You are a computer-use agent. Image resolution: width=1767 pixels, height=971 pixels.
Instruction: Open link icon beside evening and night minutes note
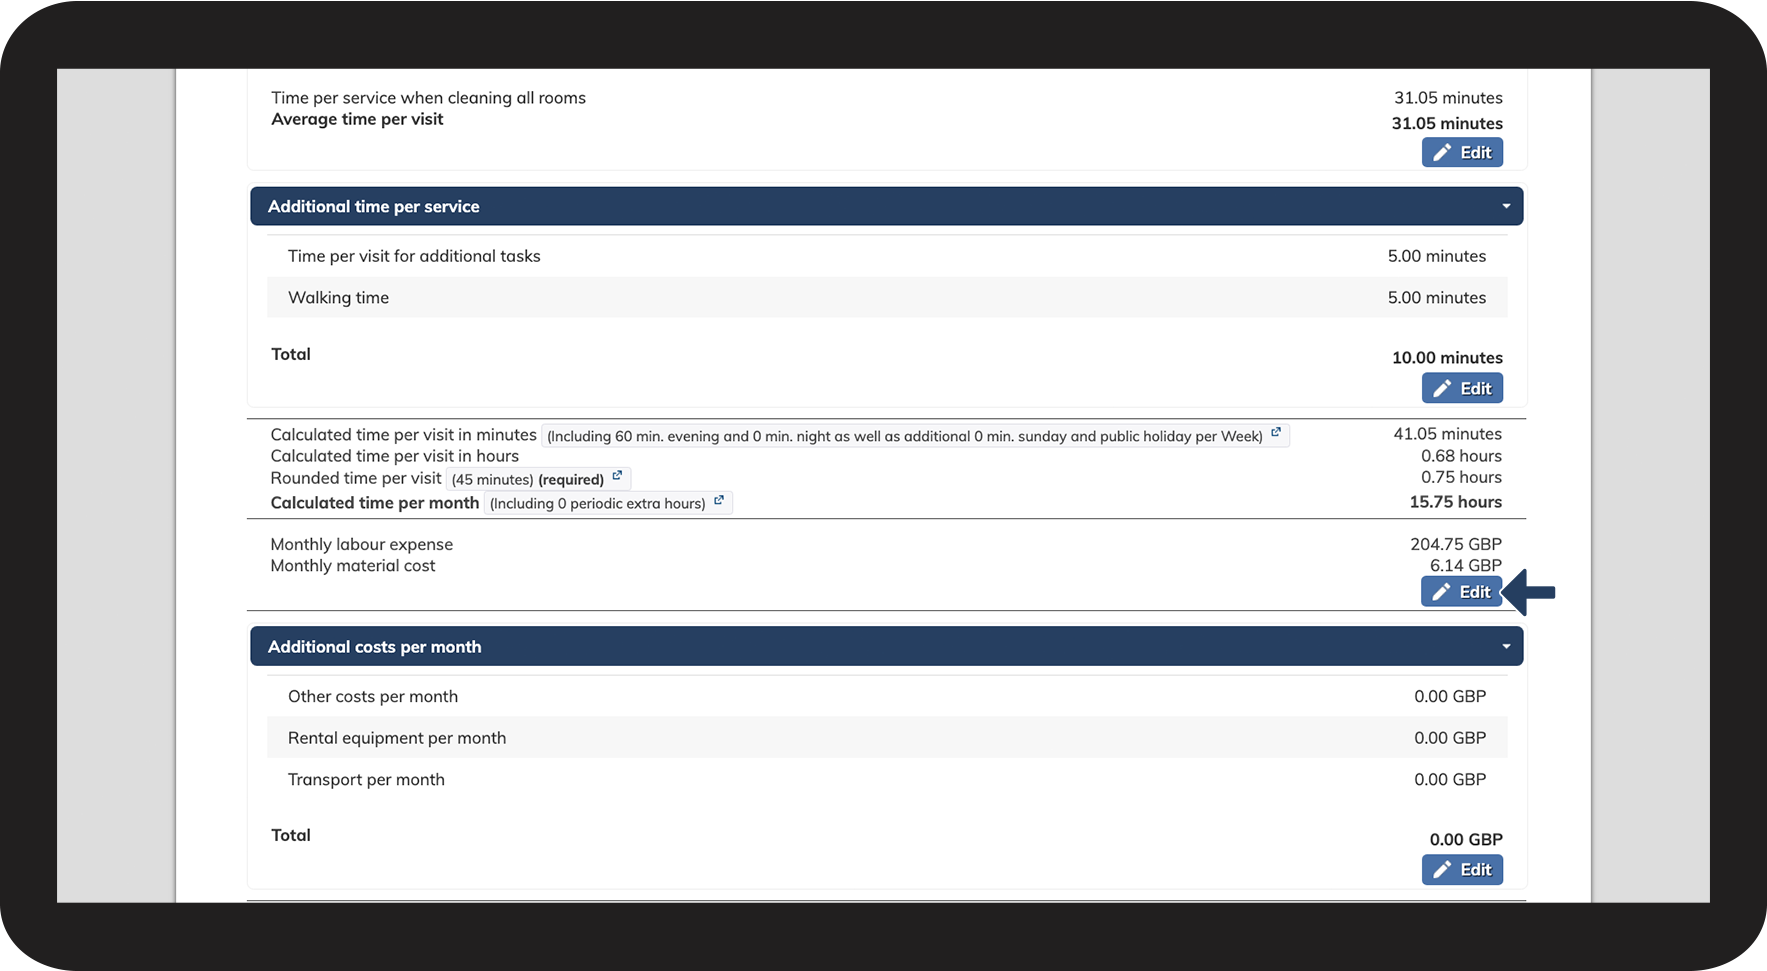click(1276, 433)
